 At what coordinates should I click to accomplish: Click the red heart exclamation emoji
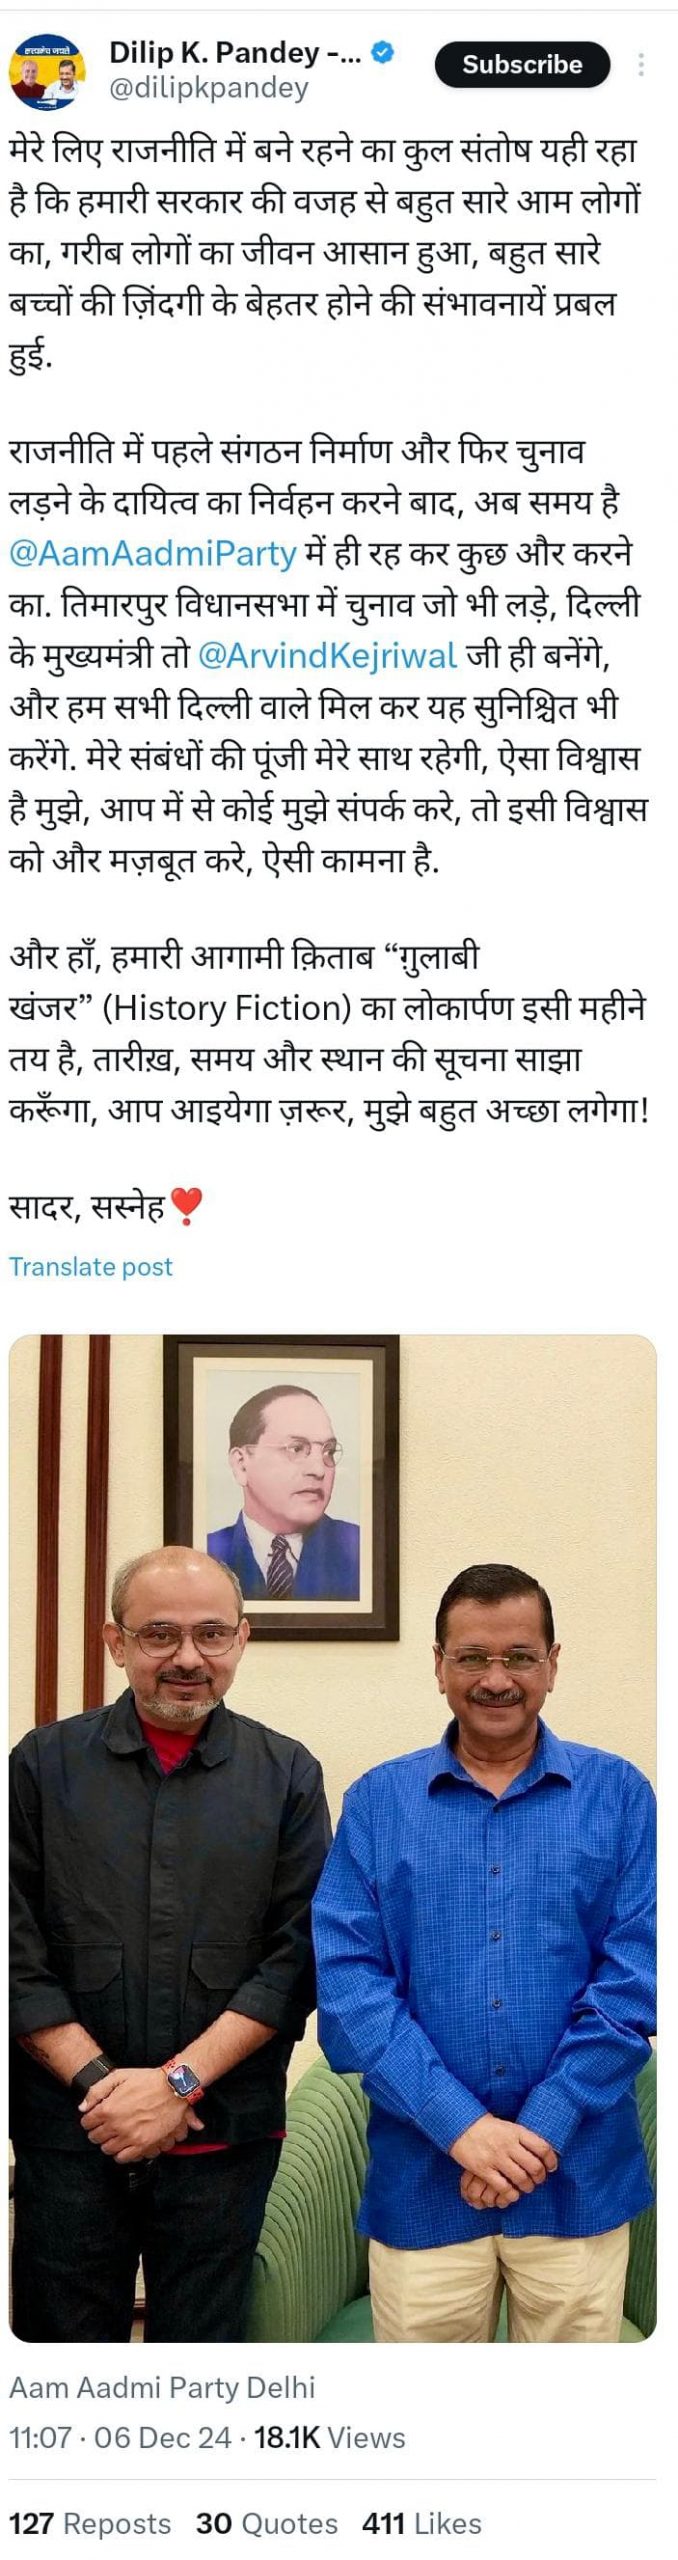(x=187, y=1207)
